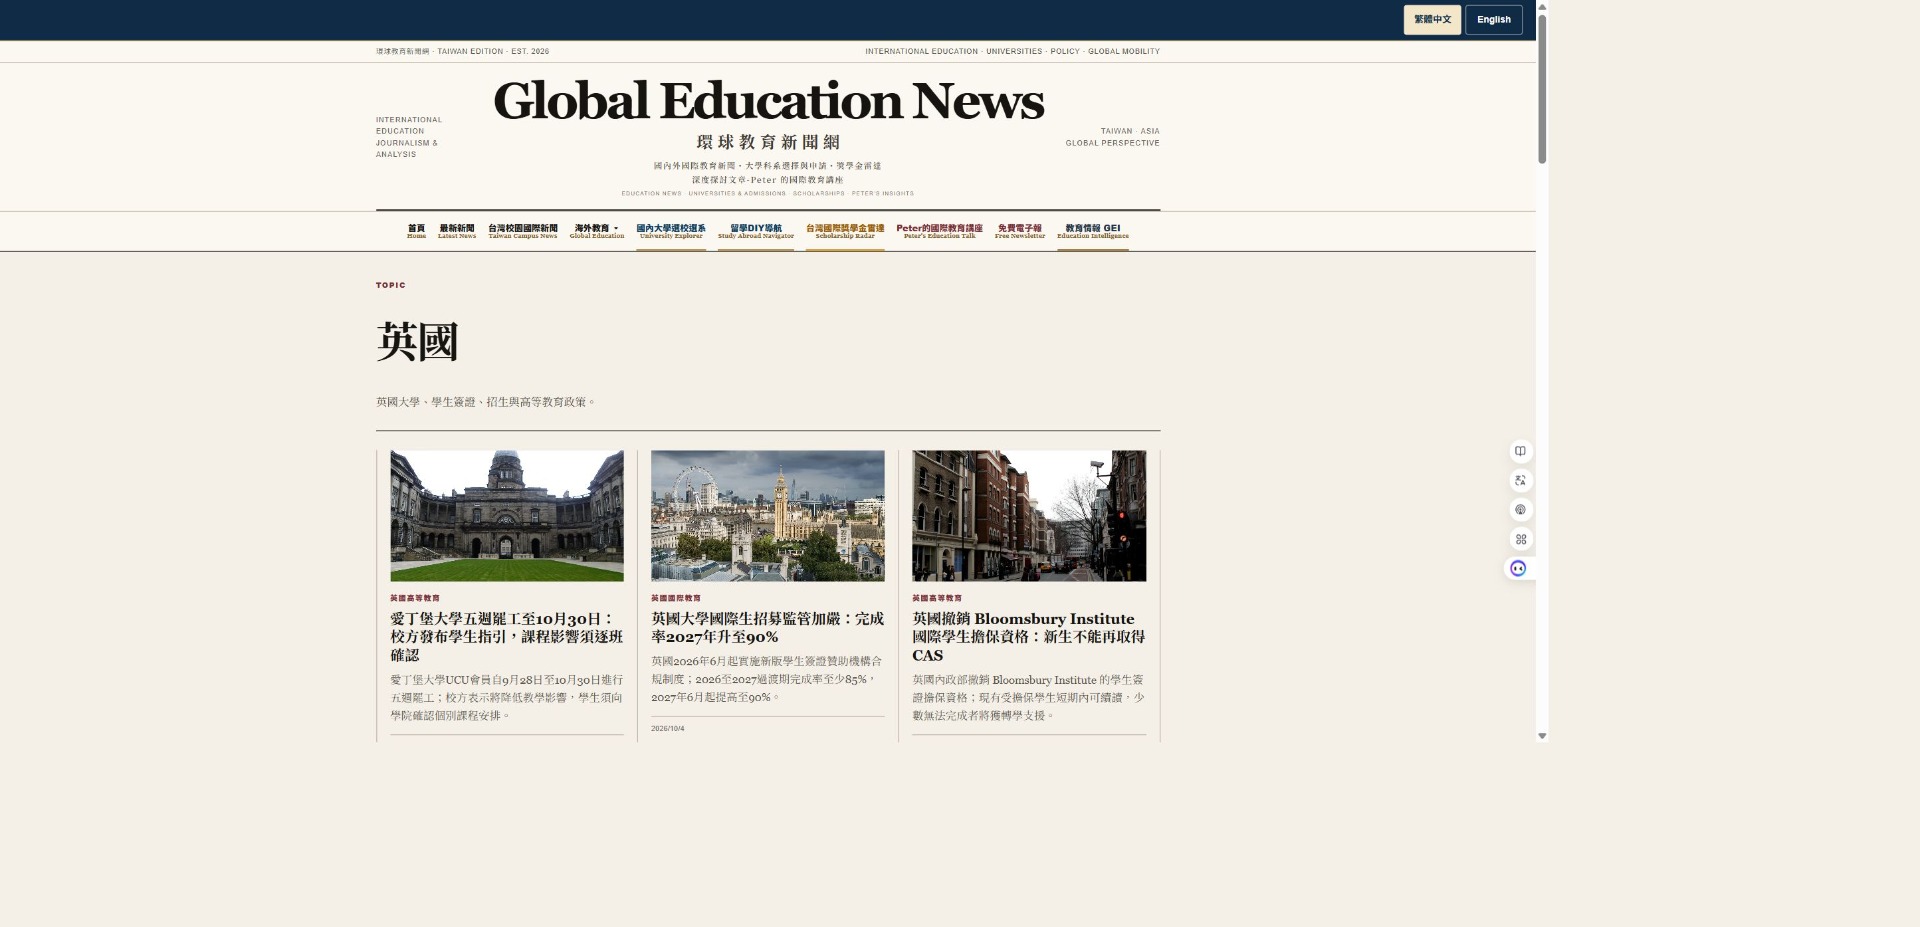Image resolution: width=1920 pixels, height=927 pixels.
Task: Open the AI assistant face icon
Action: tap(1518, 568)
